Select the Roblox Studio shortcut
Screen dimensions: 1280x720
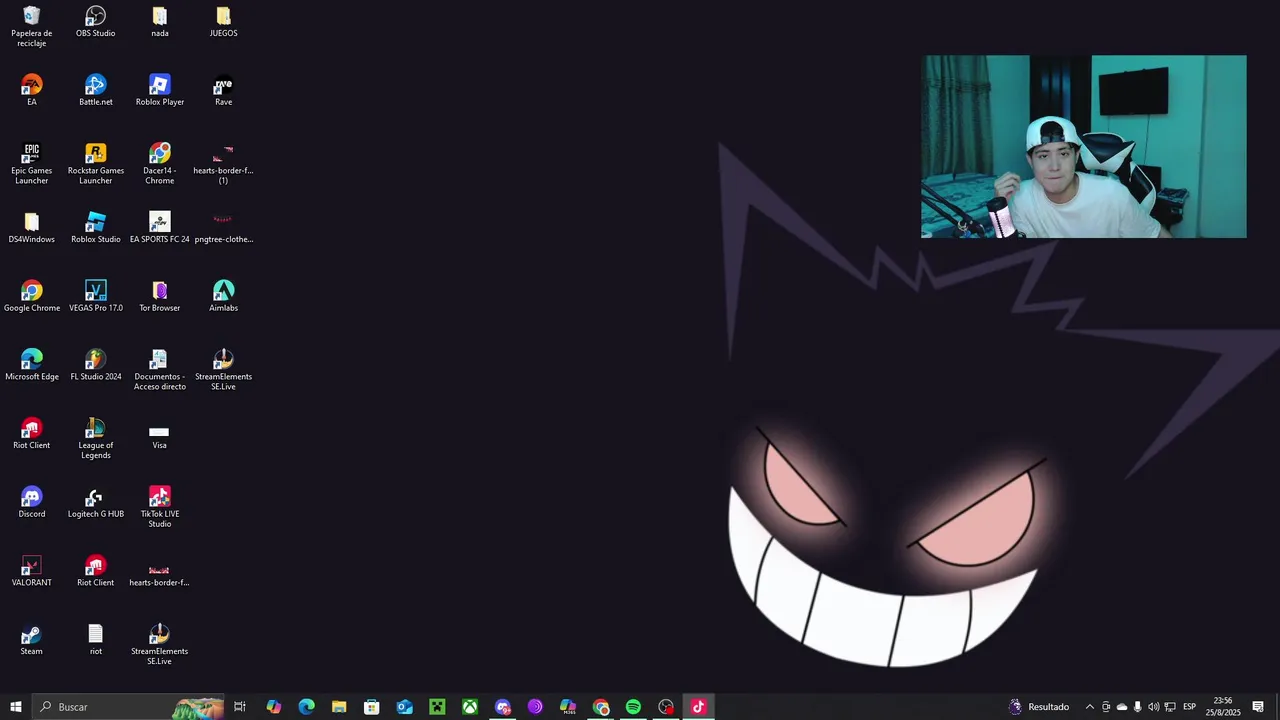(x=96, y=228)
